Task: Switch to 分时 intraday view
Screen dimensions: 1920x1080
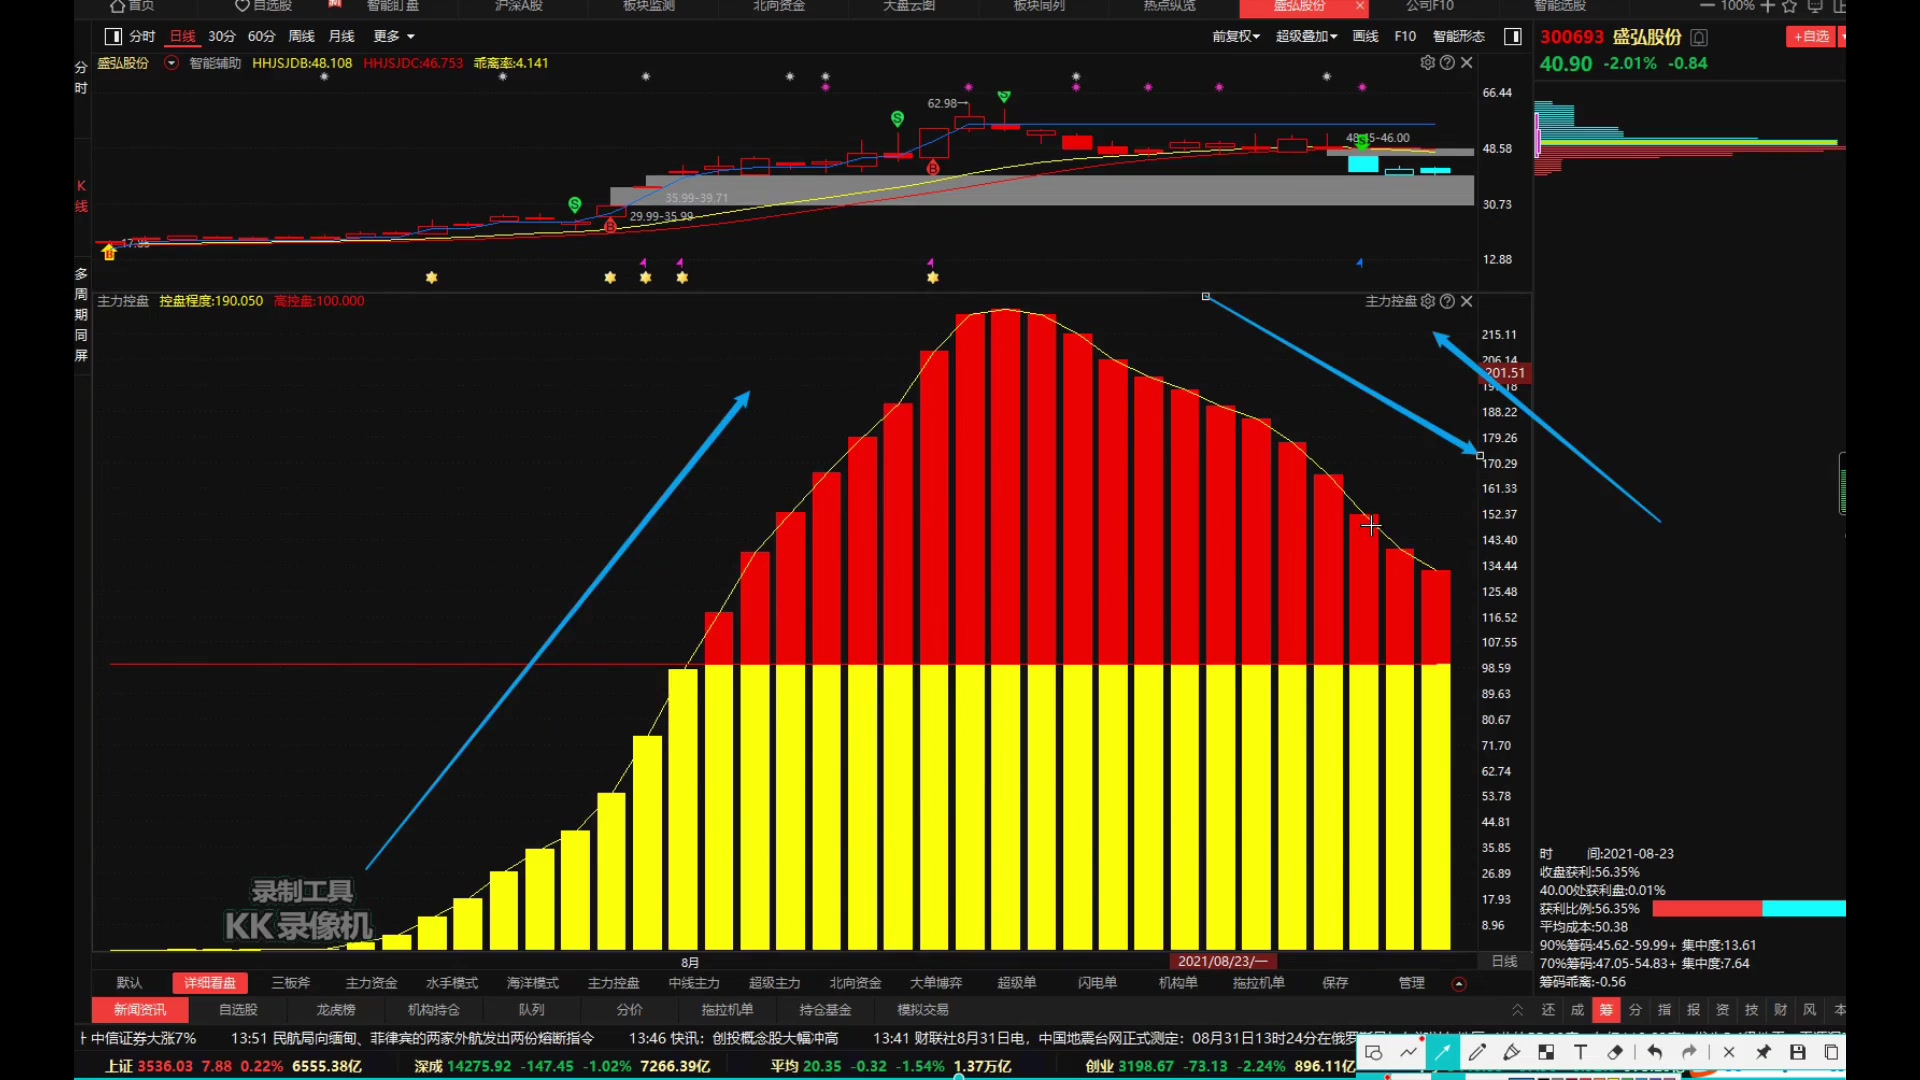Action: tap(142, 36)
